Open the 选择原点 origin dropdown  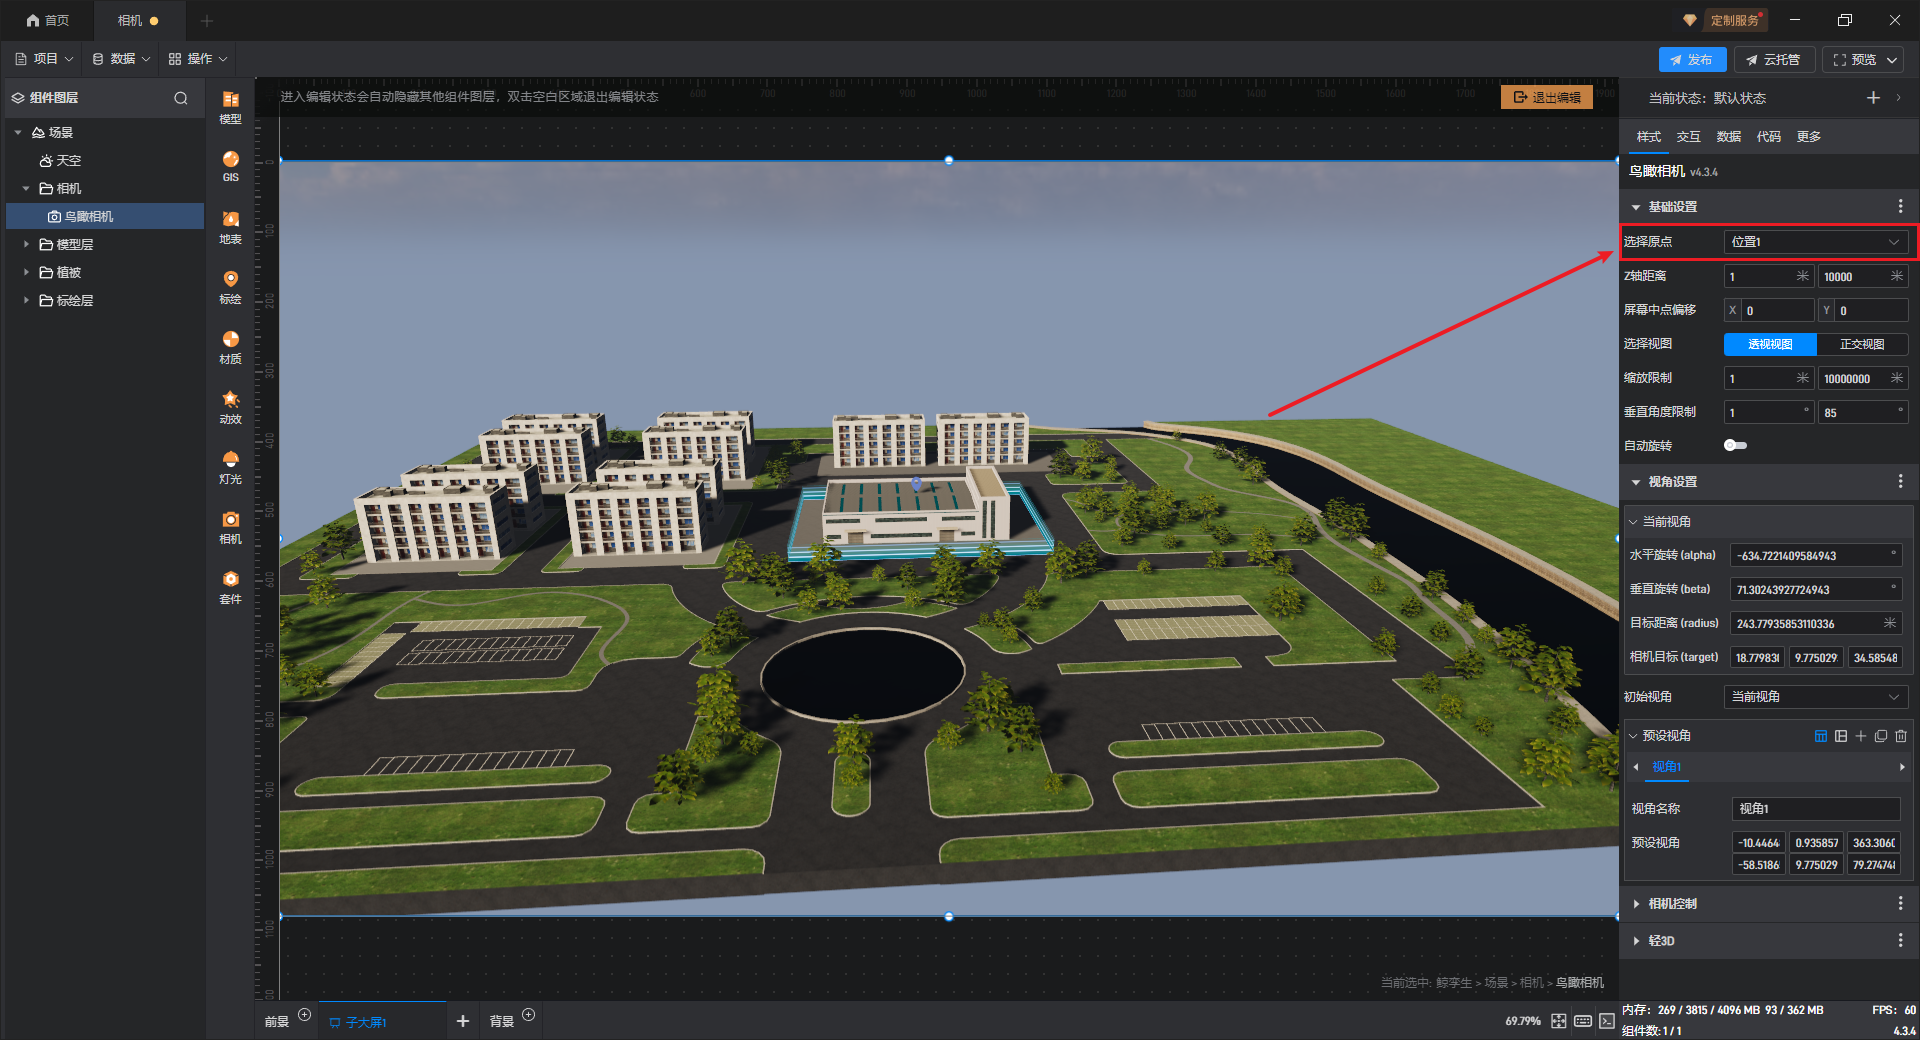point(1814,242)
